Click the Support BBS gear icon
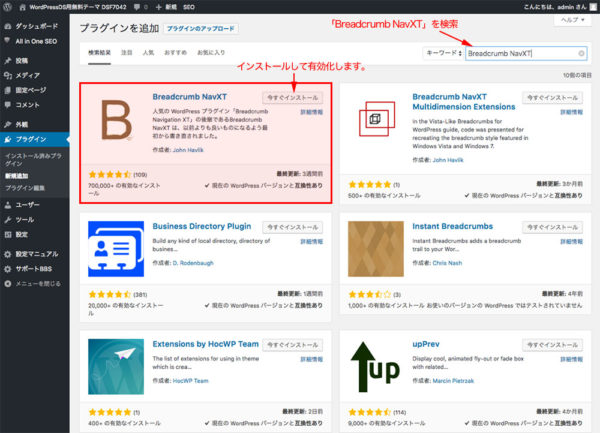The image size is (600, 433). [8, 269]
